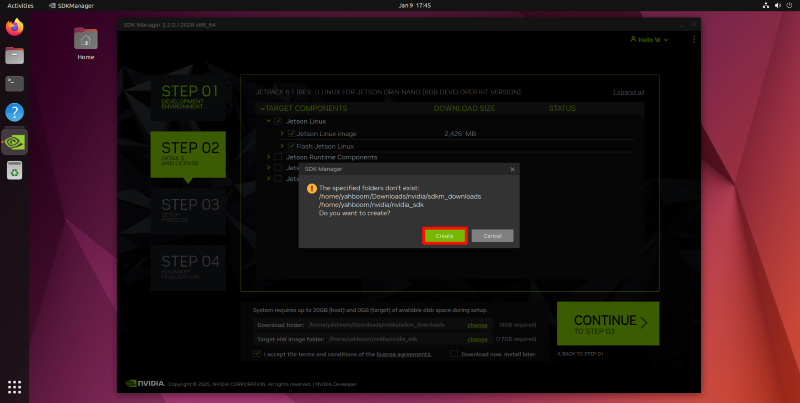
Task: Show Applications grid at dock bottom
Action: [x=15, y=386]
